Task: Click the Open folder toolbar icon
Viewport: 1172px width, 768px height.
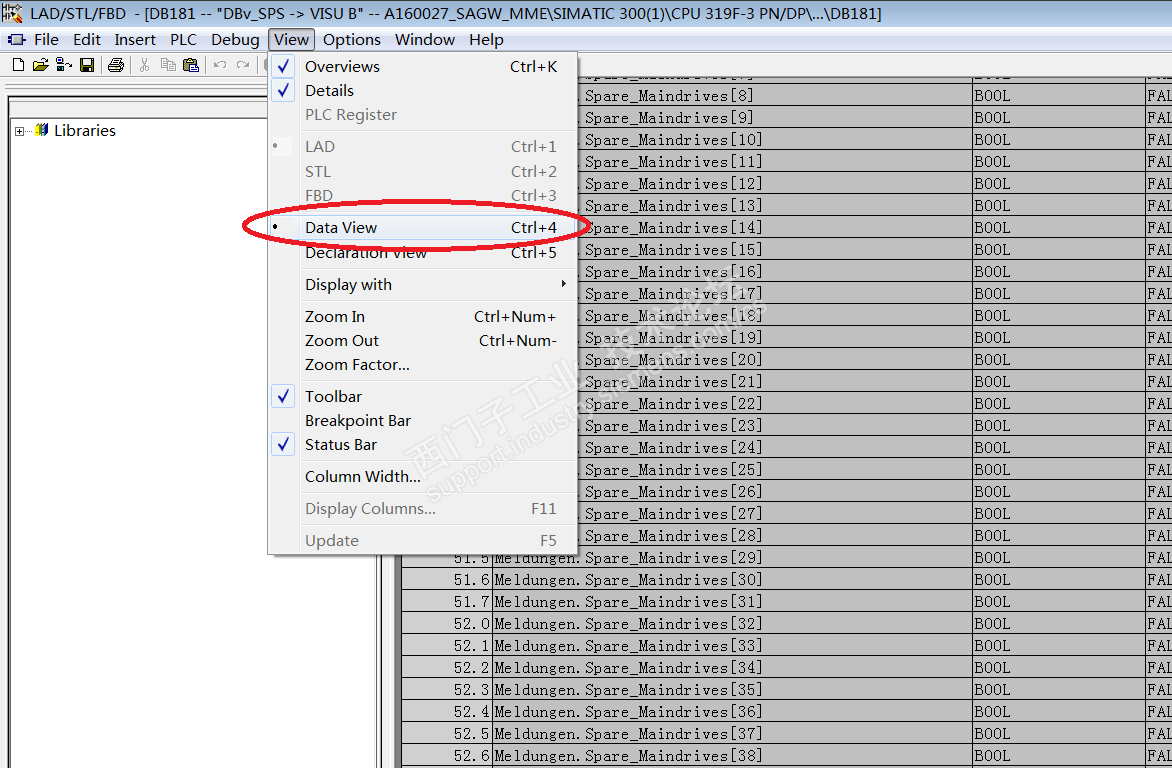Action: [x=40, y=65]
